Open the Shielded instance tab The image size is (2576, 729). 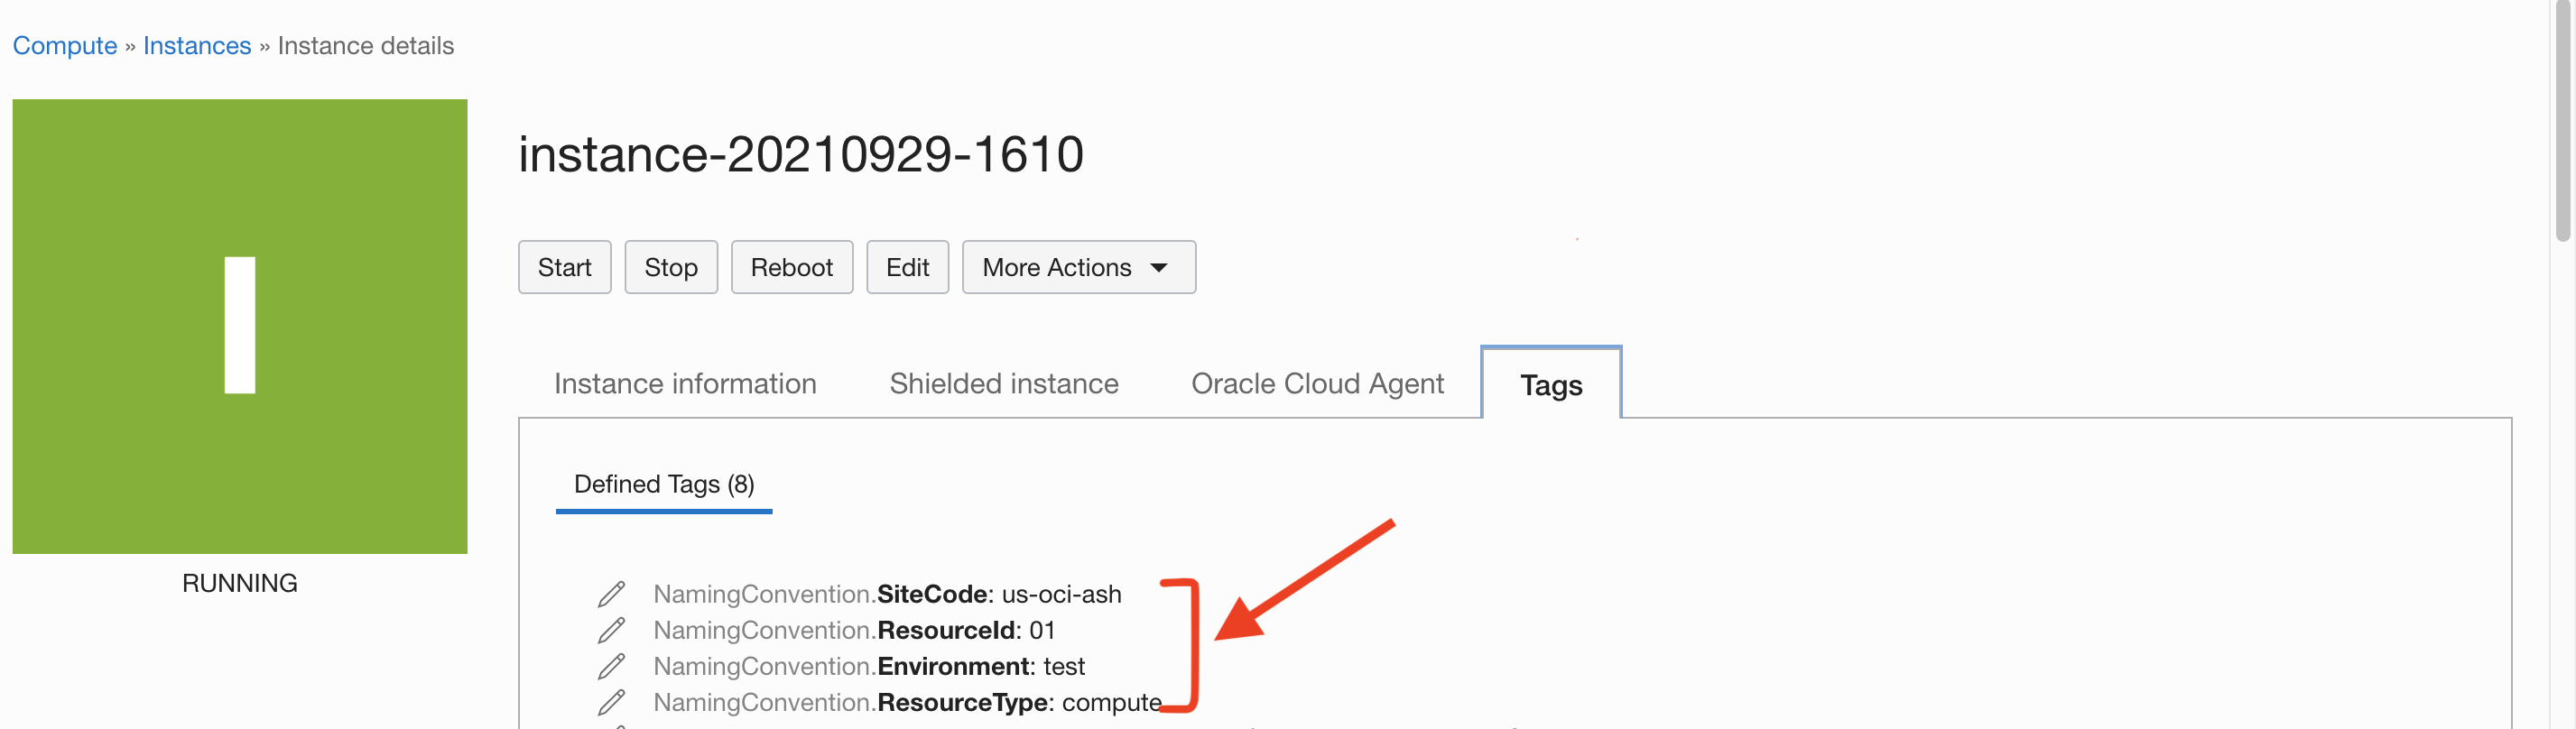(1003, 384)
